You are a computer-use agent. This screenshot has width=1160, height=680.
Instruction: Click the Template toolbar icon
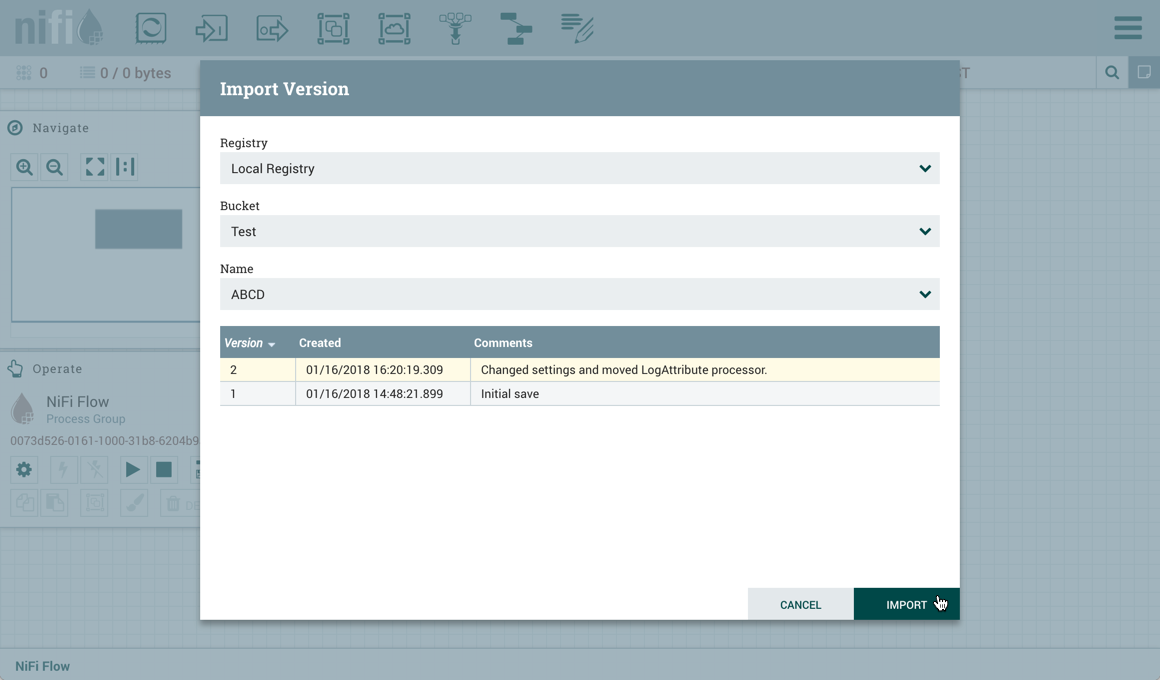516,28
